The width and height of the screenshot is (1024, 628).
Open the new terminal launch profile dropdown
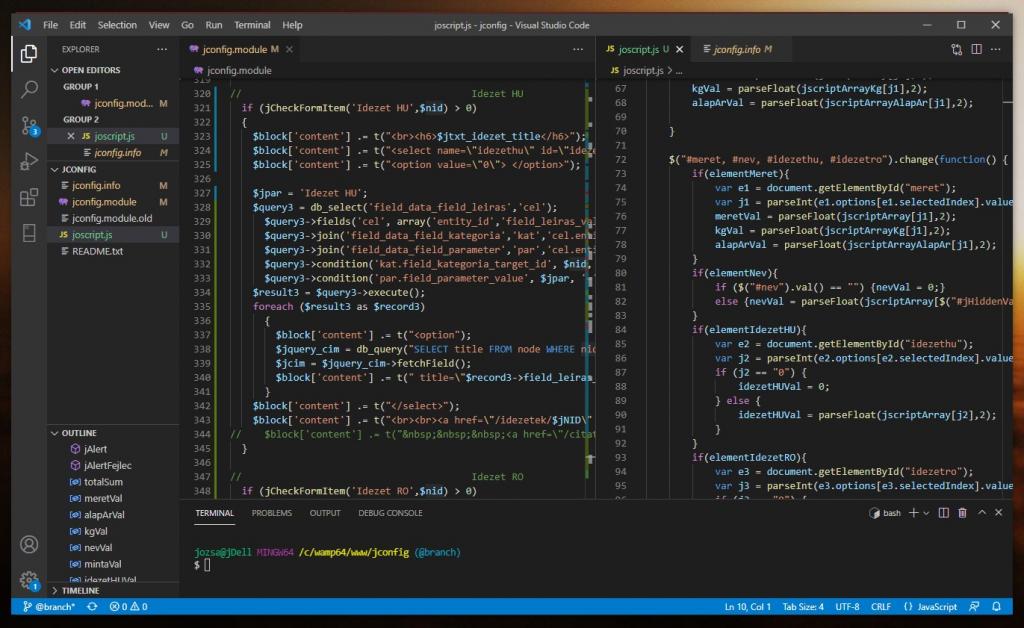pos(926,513)
